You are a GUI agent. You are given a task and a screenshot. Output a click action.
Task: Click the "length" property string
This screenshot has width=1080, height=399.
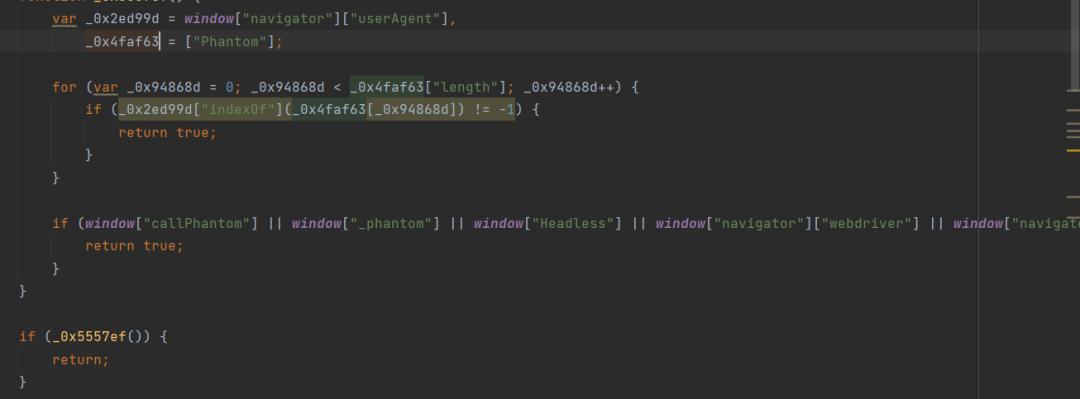click(x=465, y=87)
